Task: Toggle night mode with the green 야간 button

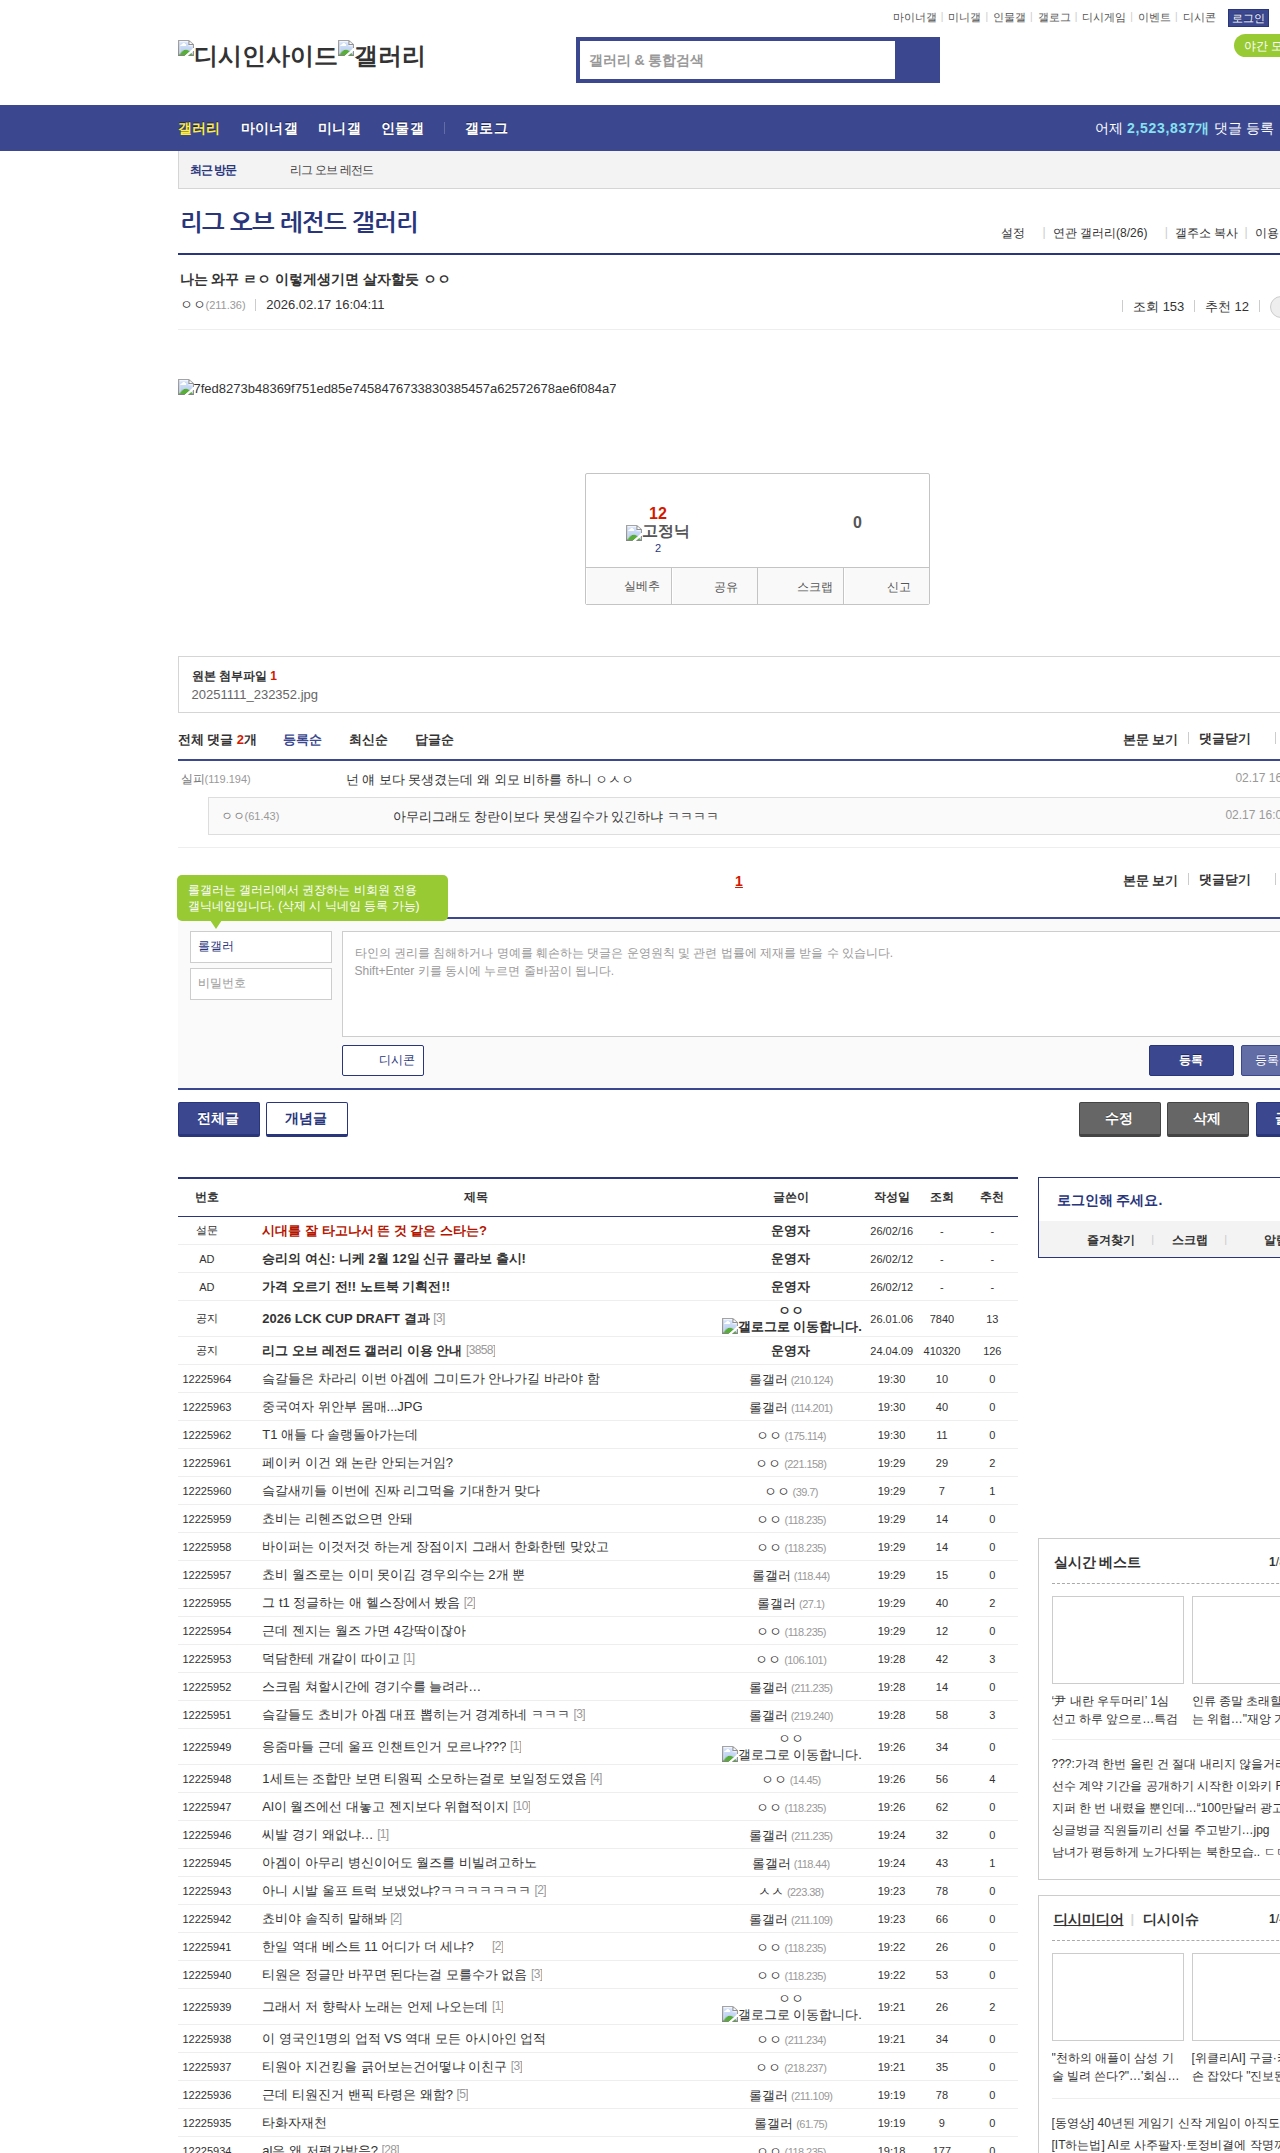Action: click(x=1258, y=46)
